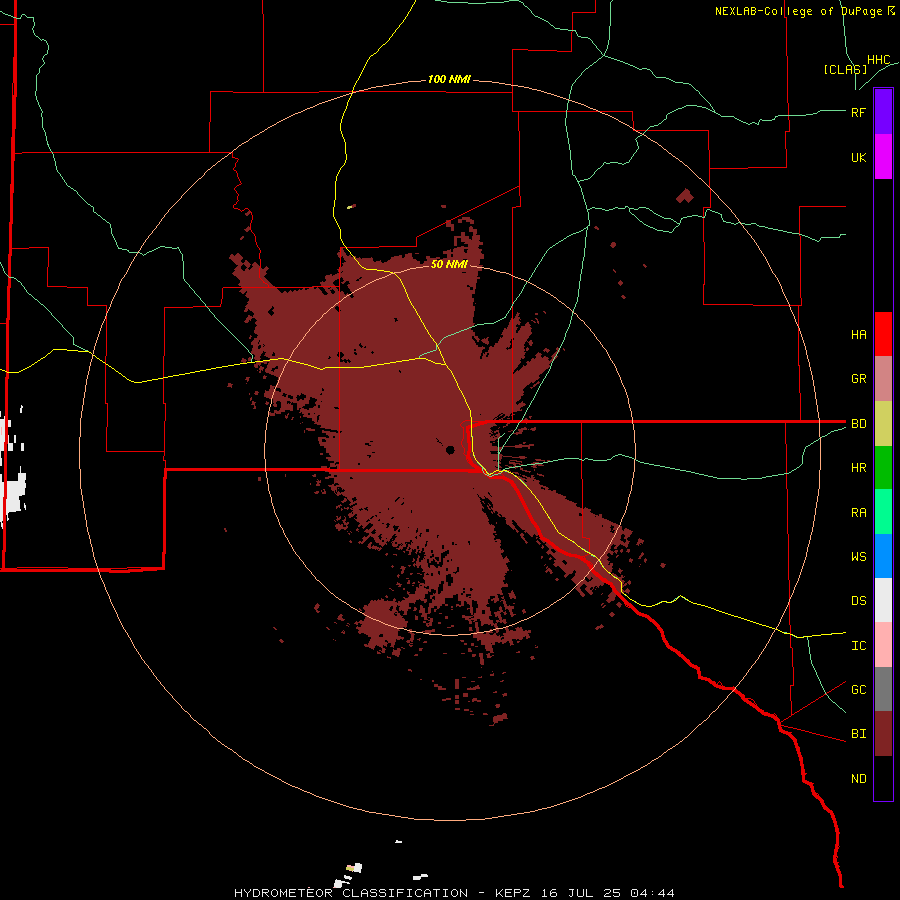The width and height of the screenshot is (900, 900).
Task: Click the 04:44 timestamp
Action: (651, 893)
